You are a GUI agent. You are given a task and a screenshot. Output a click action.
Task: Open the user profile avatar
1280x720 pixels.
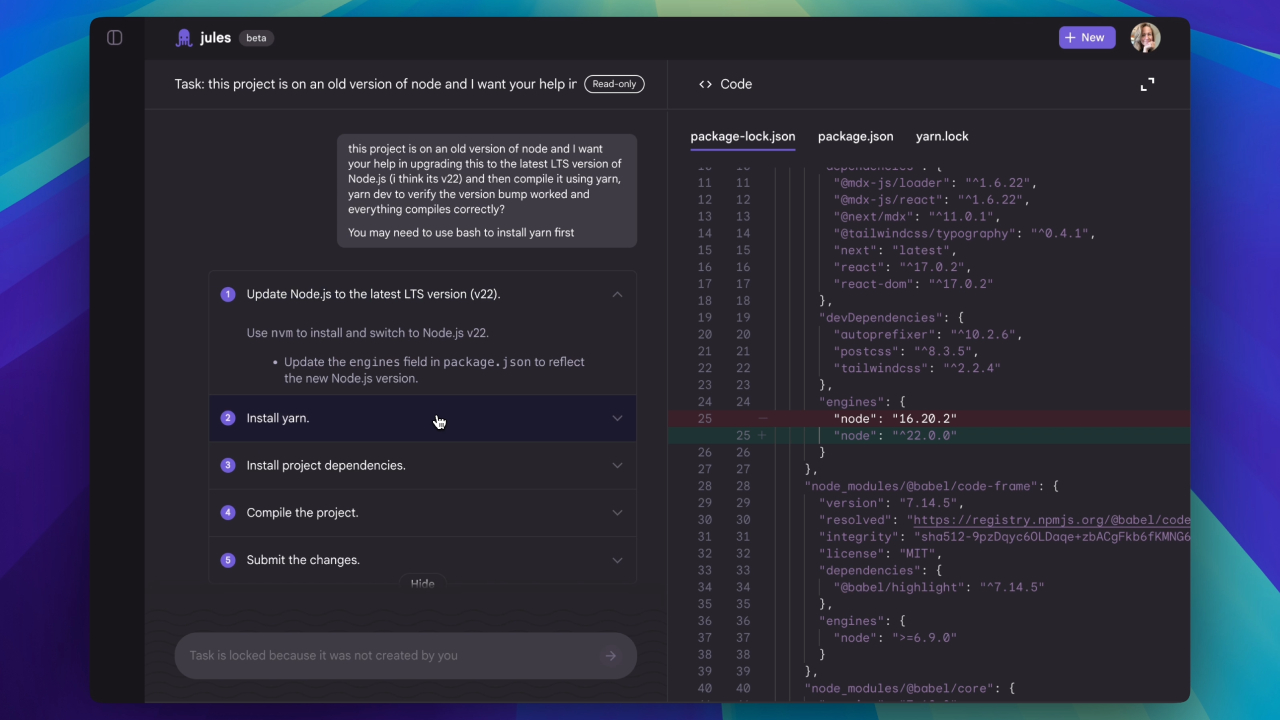1145,38
